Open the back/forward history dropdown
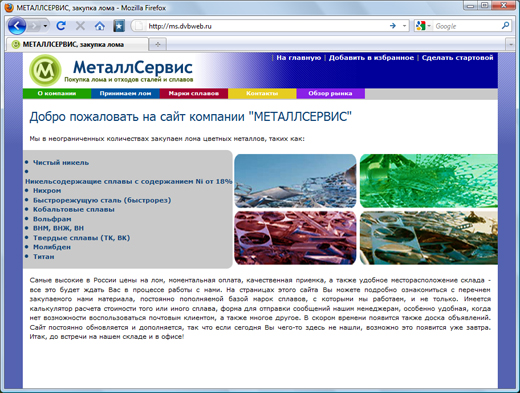This screenshot has height=393, width=520. [x=45, y=26]
